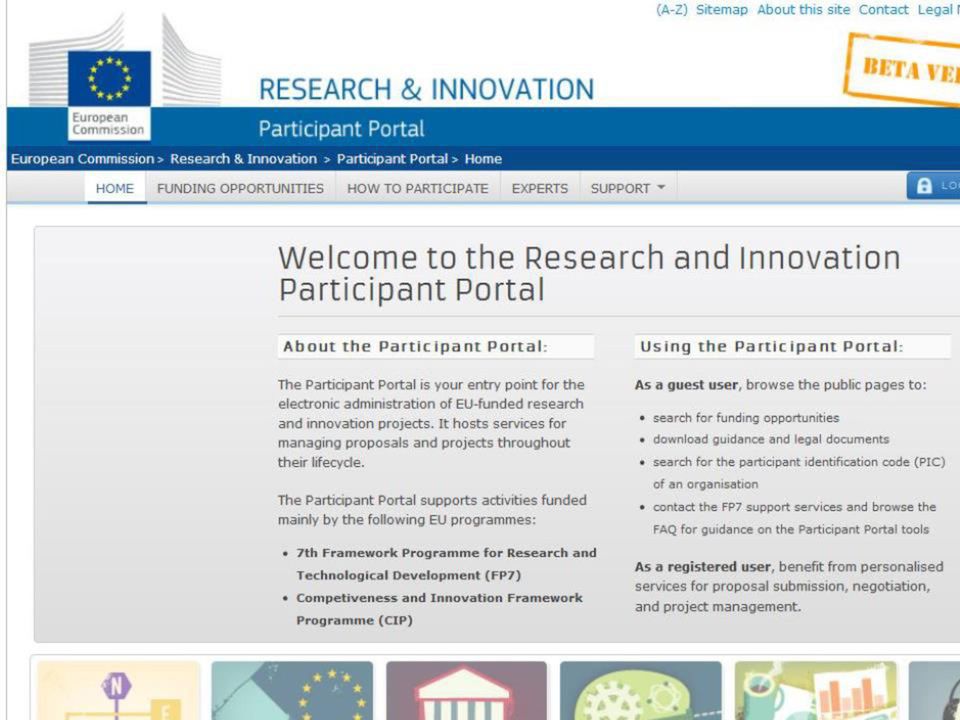Open the Legal notice link at top

tap(939, 10)
